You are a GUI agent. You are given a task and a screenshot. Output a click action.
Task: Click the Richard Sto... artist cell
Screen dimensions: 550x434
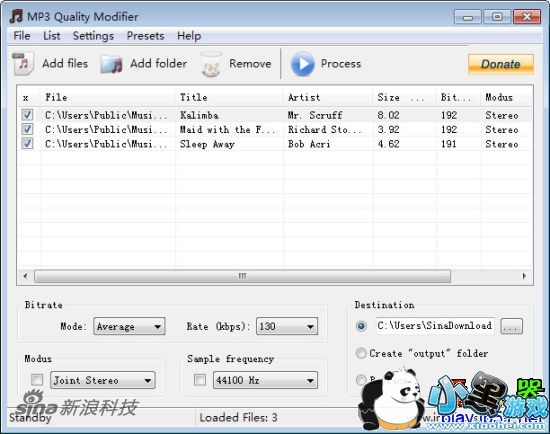coord(325,129)
